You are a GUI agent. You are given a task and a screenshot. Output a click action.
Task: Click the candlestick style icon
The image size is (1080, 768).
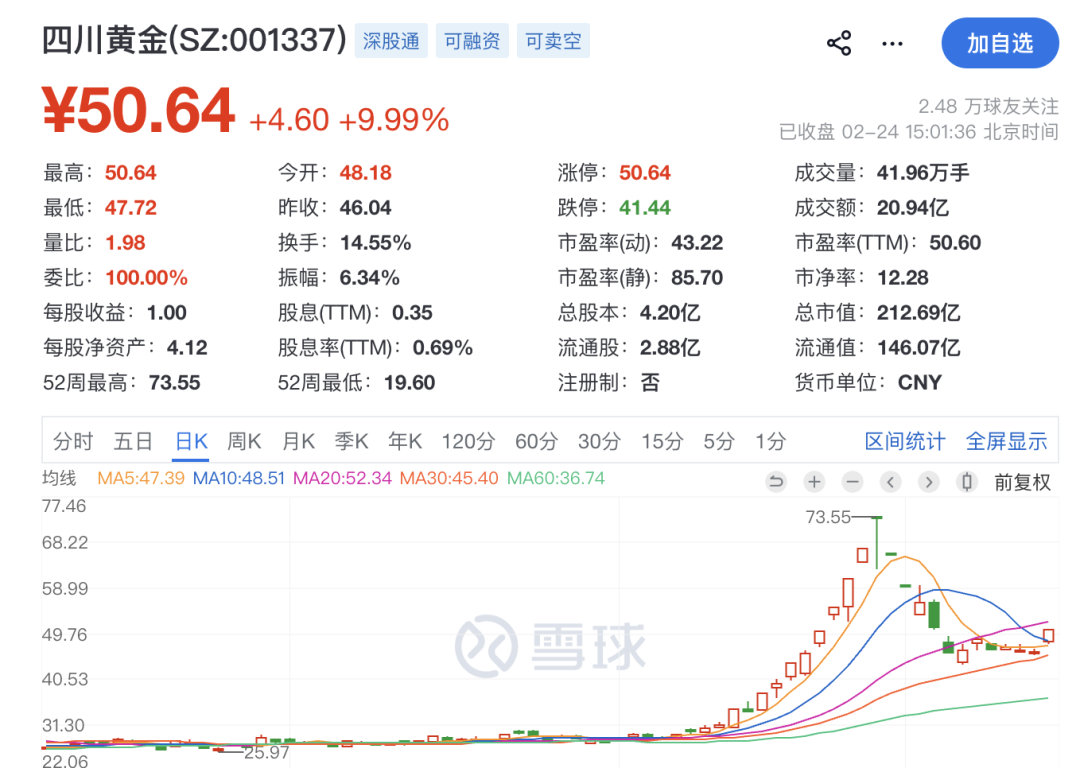click(967, 481)
